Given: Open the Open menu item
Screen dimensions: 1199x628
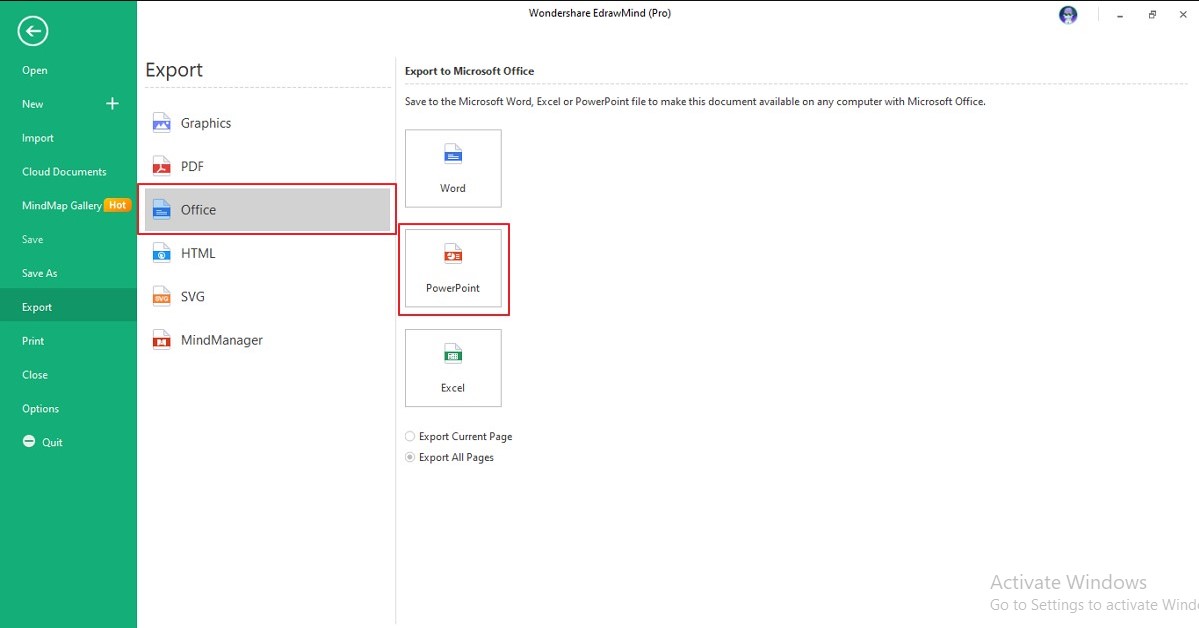Looking at the screenshot, I should click(34, 70).
